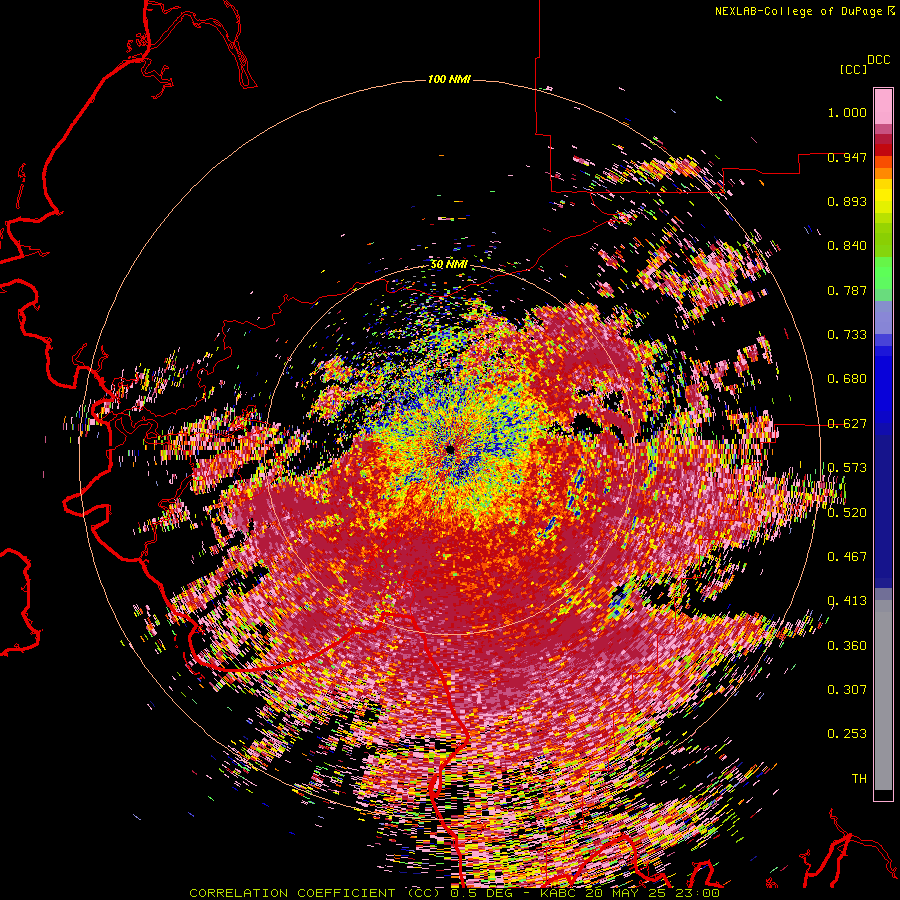Click the Correlation Coefficient KABC caption text
The width and height of the screenshot is (900, 900).
pos(454,893)
